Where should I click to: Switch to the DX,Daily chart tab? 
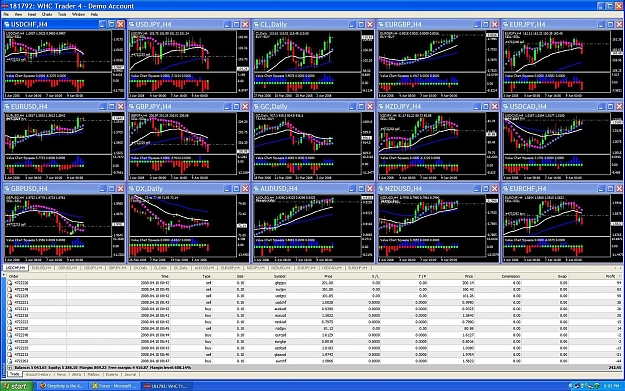pos(140,268)
